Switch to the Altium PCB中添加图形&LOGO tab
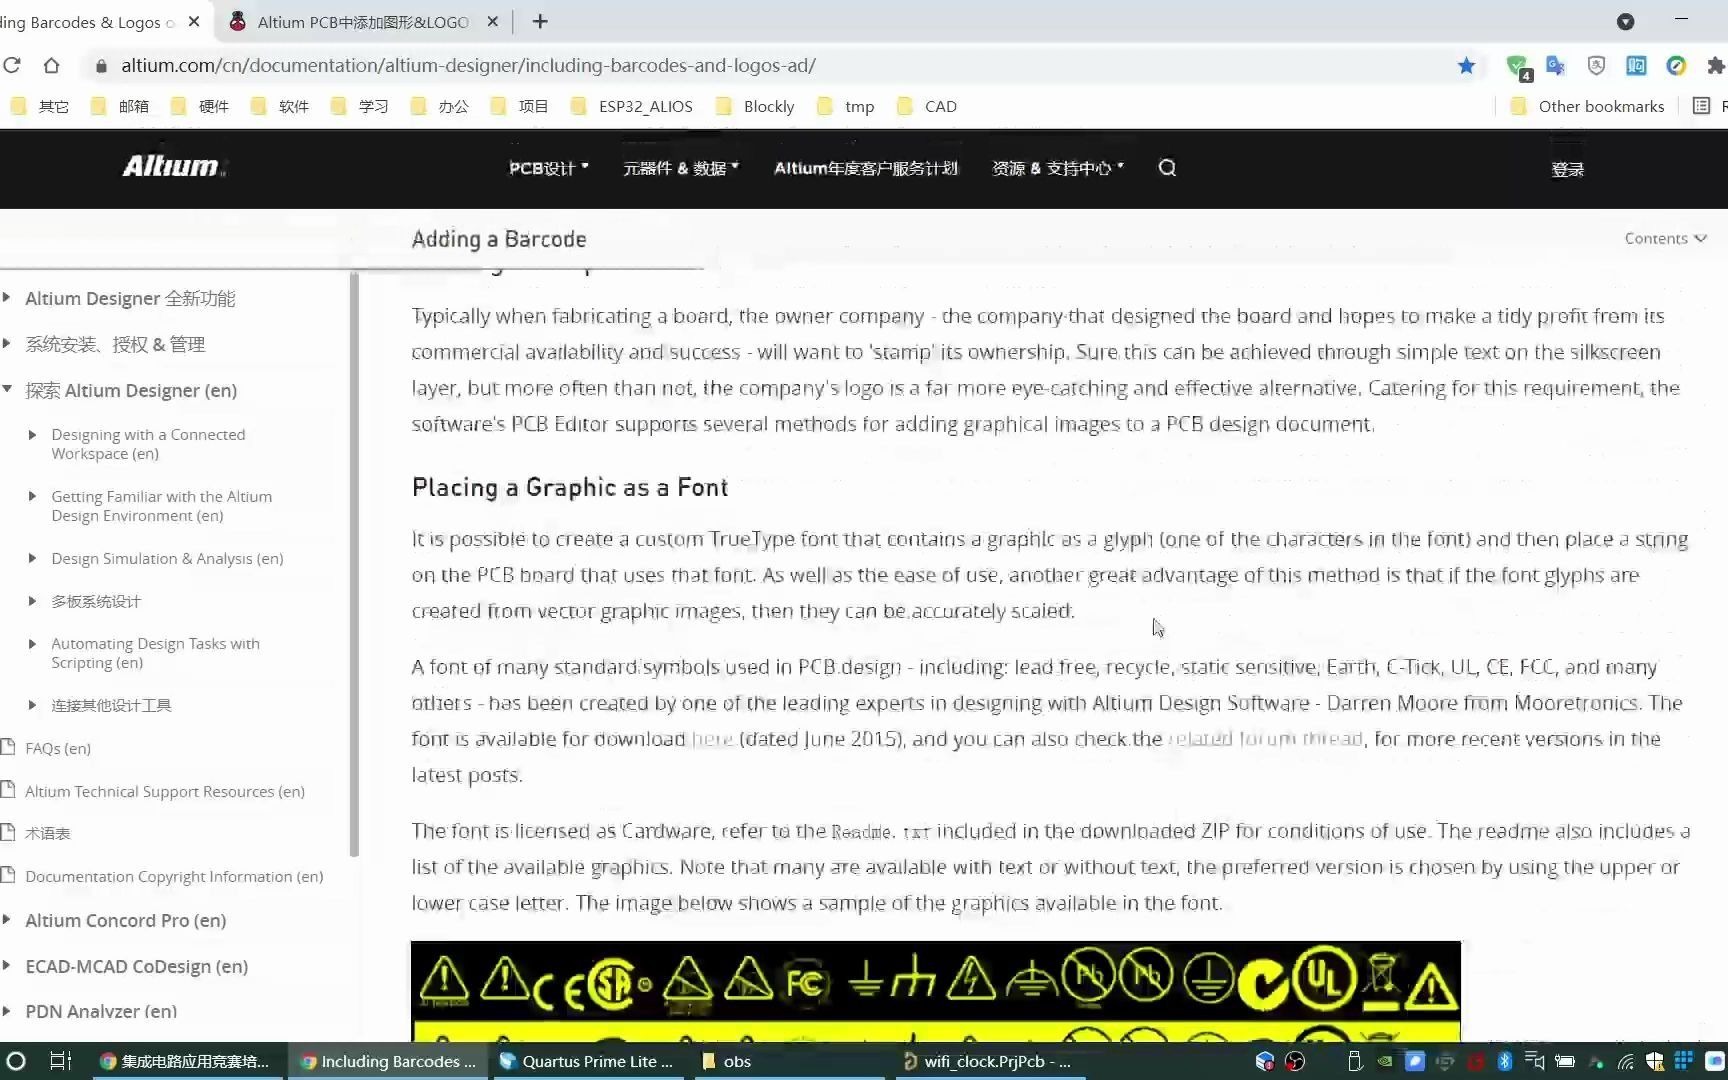This screenshot has height=1080, width=1728. pyautogui.click(x=362, y=21)
